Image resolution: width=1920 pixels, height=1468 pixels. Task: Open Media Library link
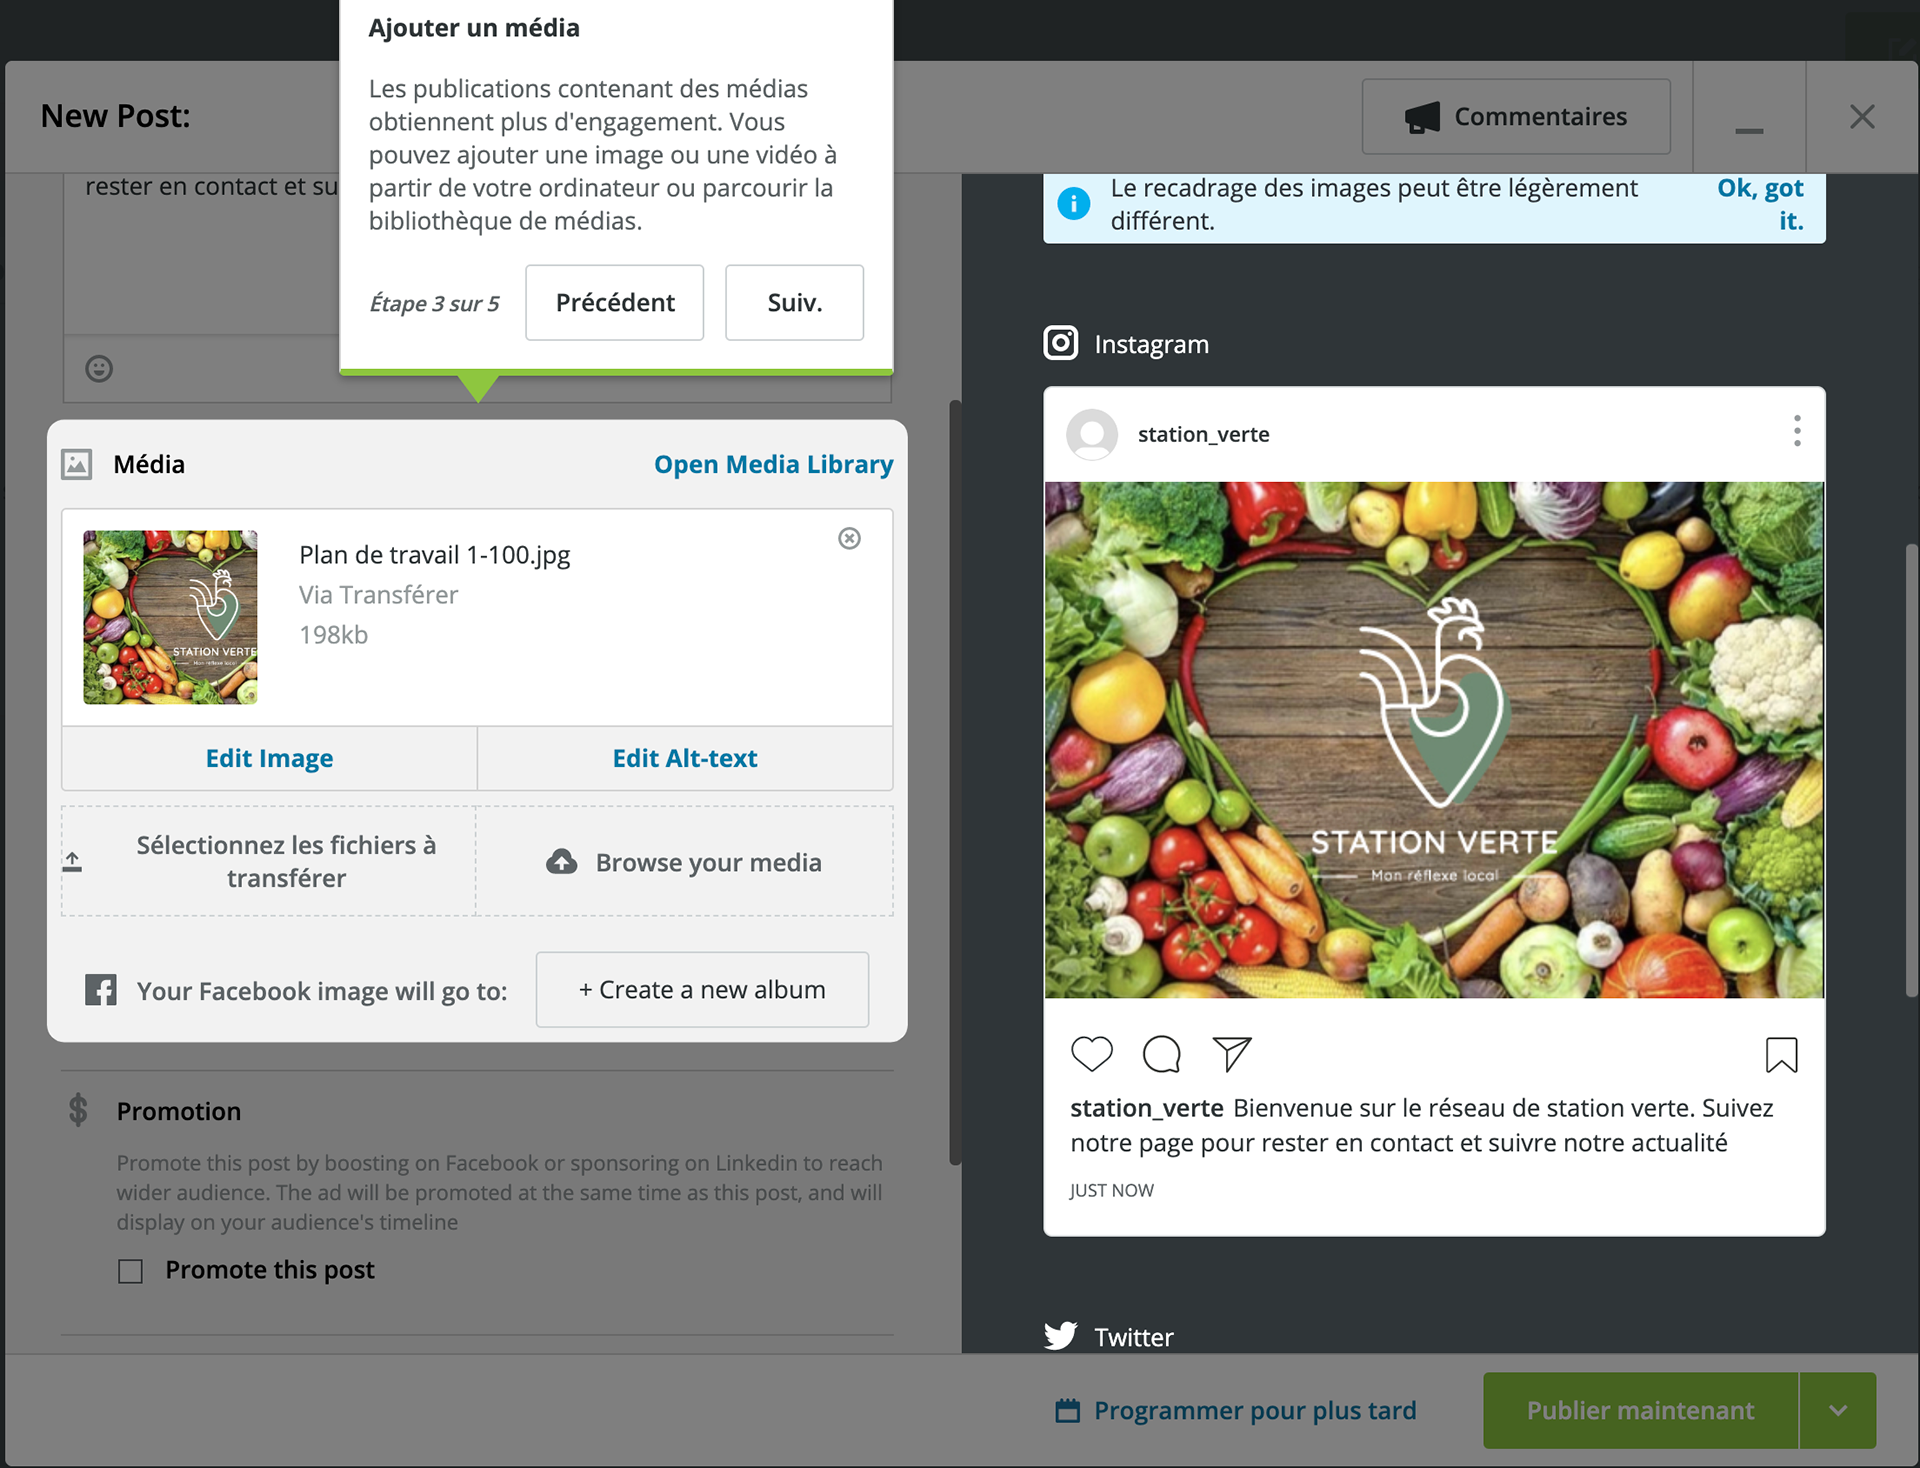[773, 464]
